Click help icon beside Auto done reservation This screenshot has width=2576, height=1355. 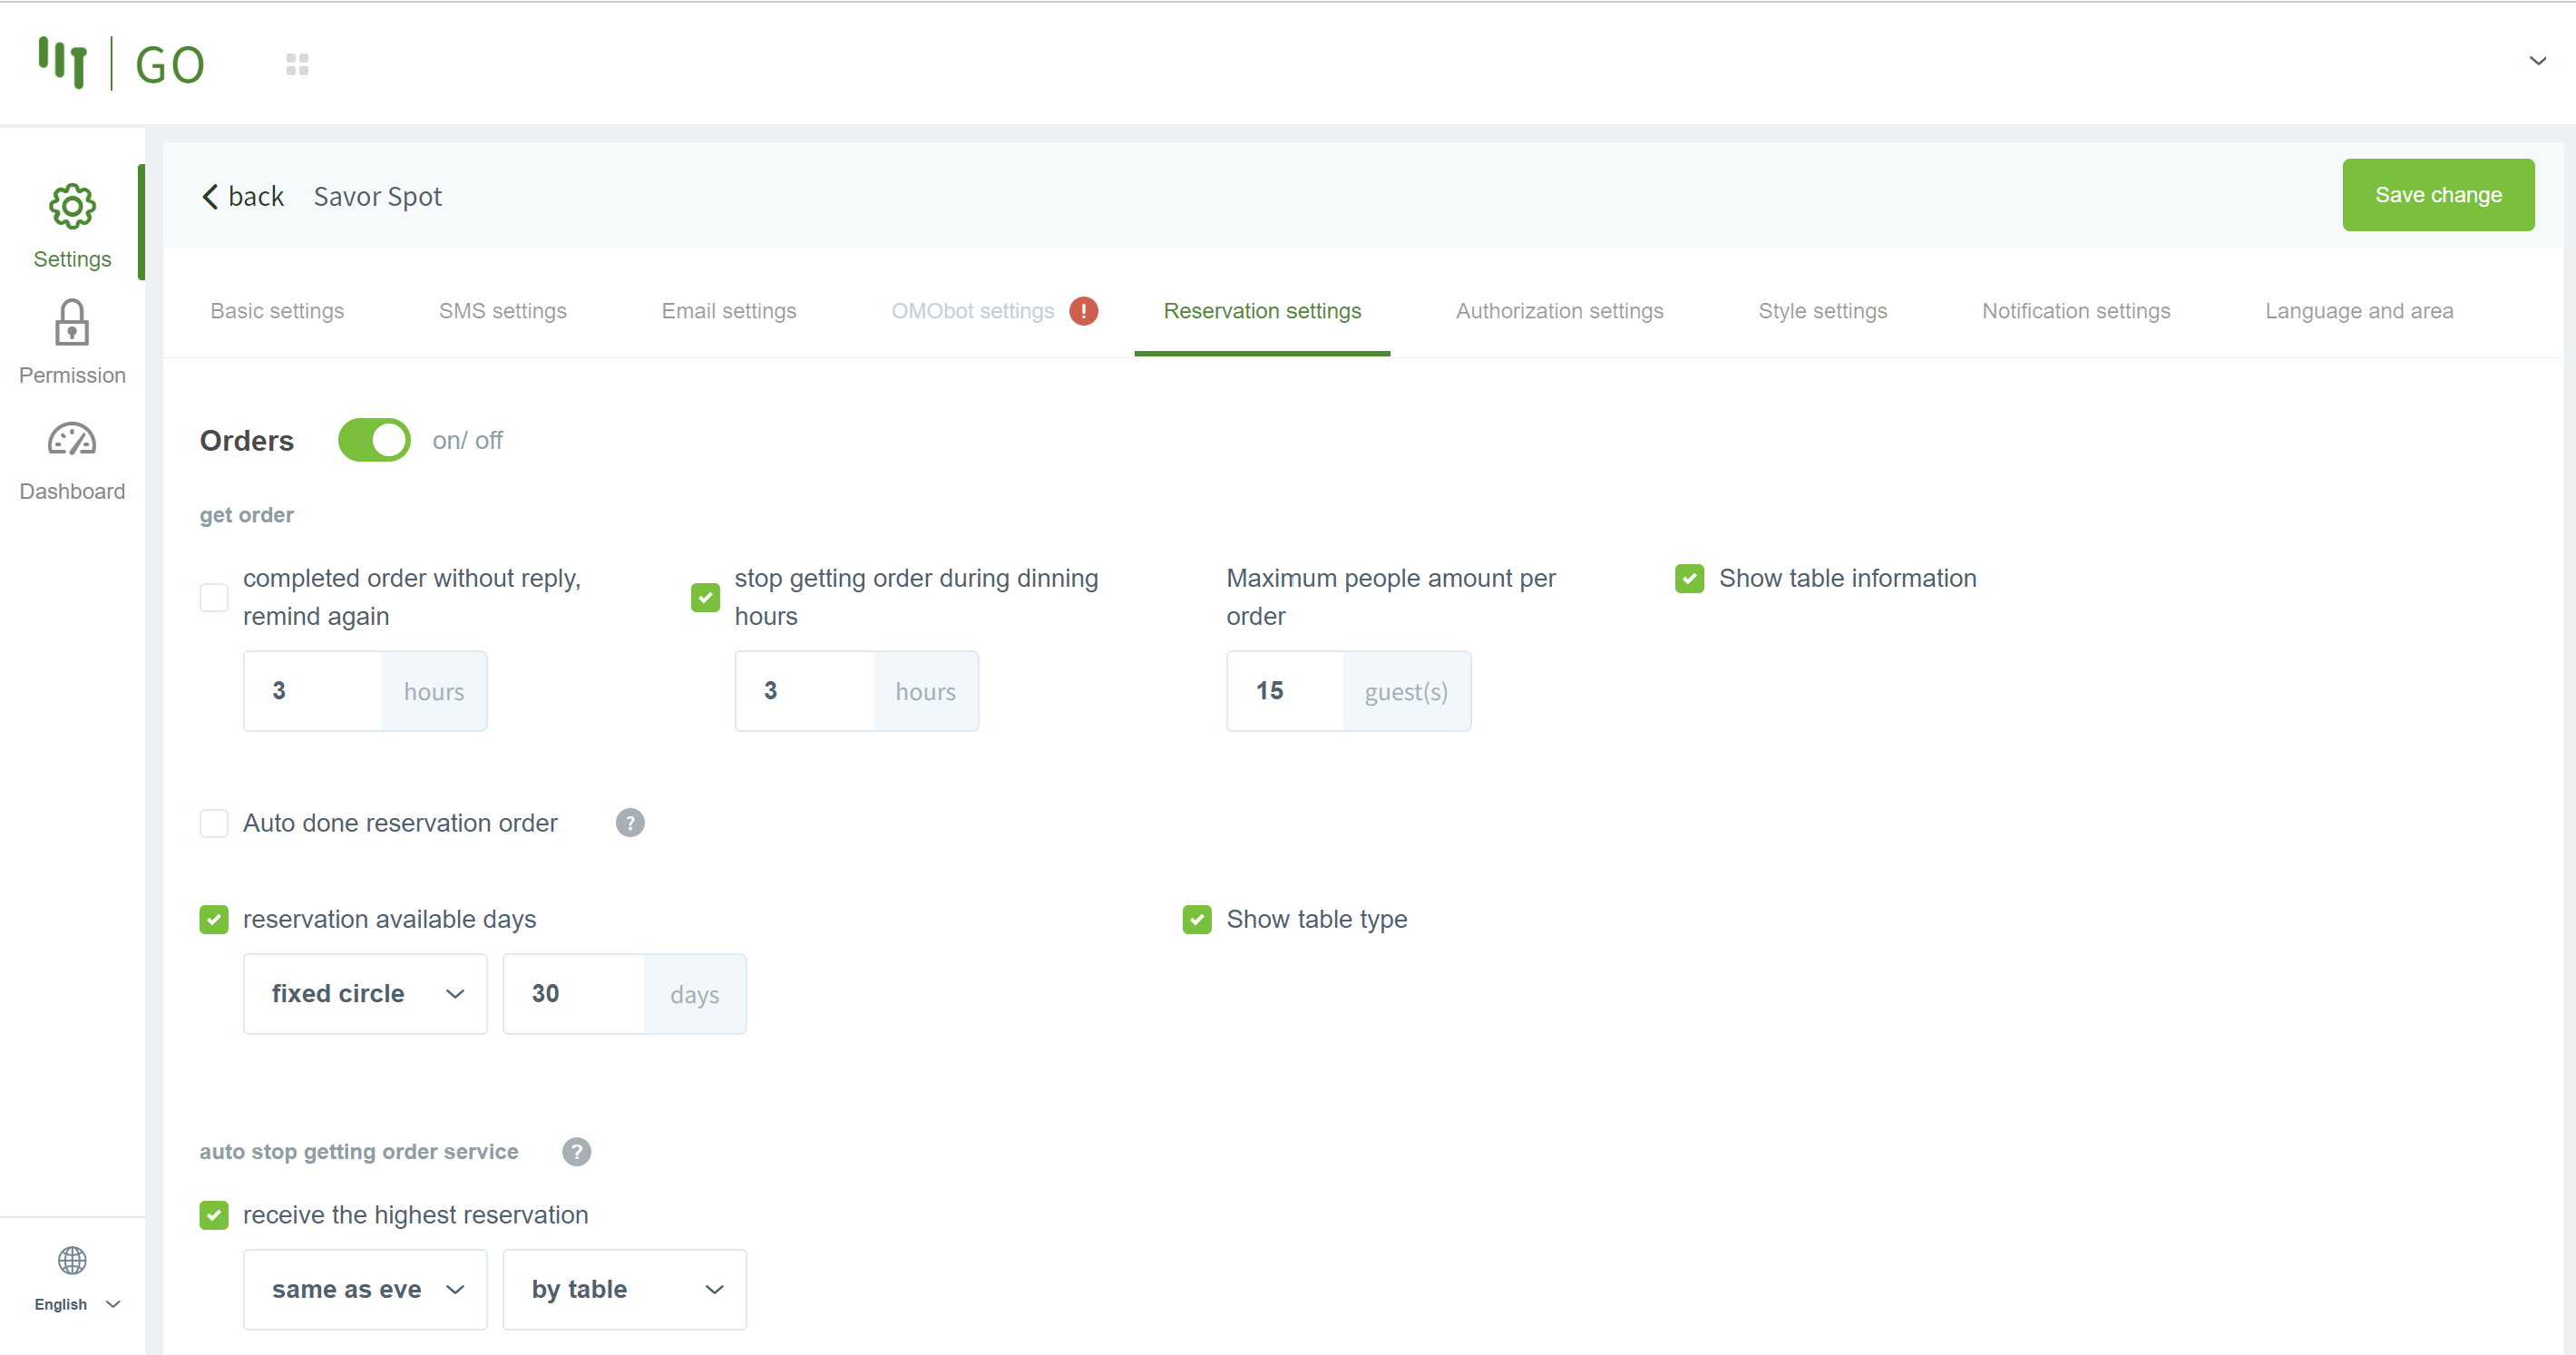click(x=629, y=823)
